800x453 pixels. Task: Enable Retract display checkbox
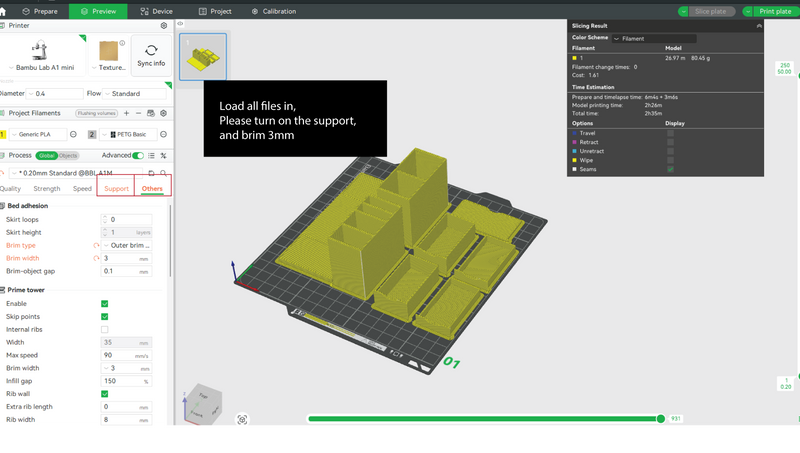pyautogui.click(x=670, y=142)
